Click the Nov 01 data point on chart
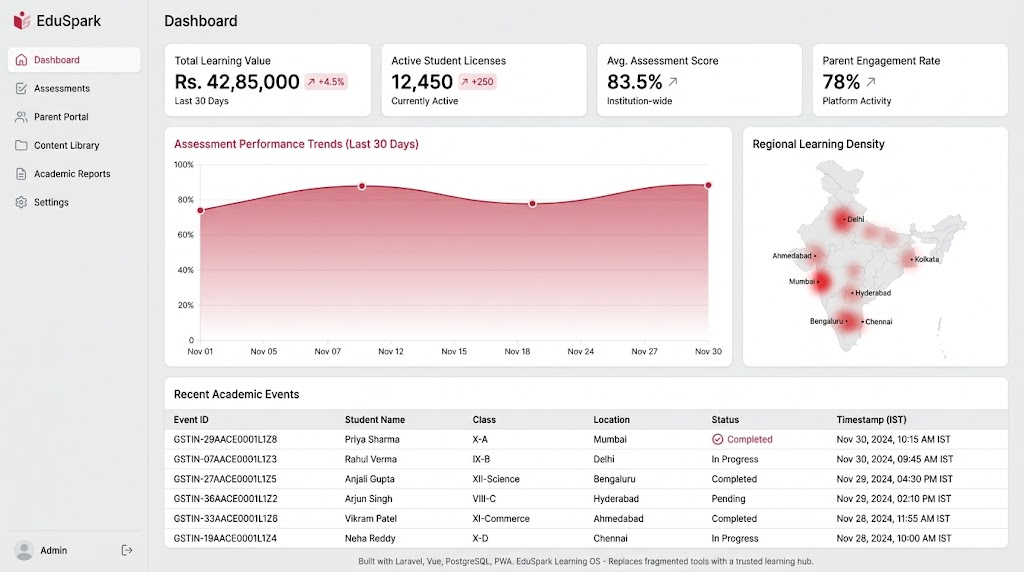The width and height of the screenshot is (1024, 572). 200,210
